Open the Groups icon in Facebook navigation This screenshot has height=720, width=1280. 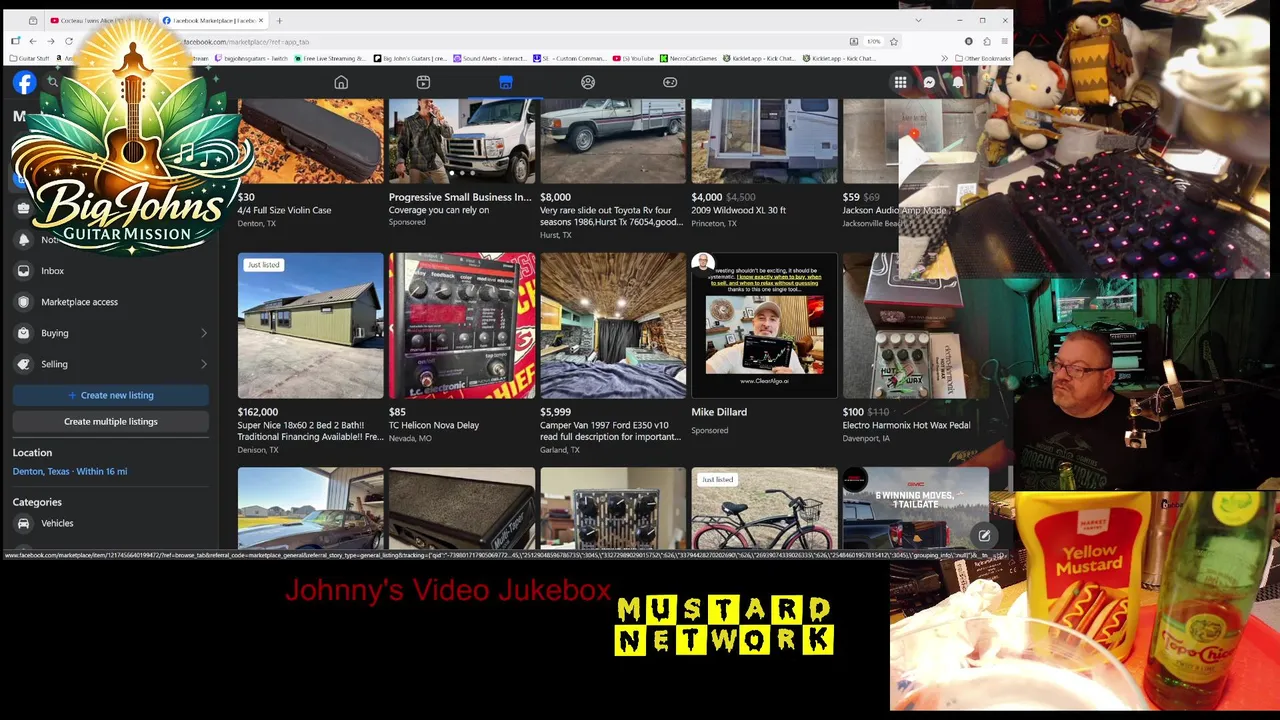click(x=588, y=82)
